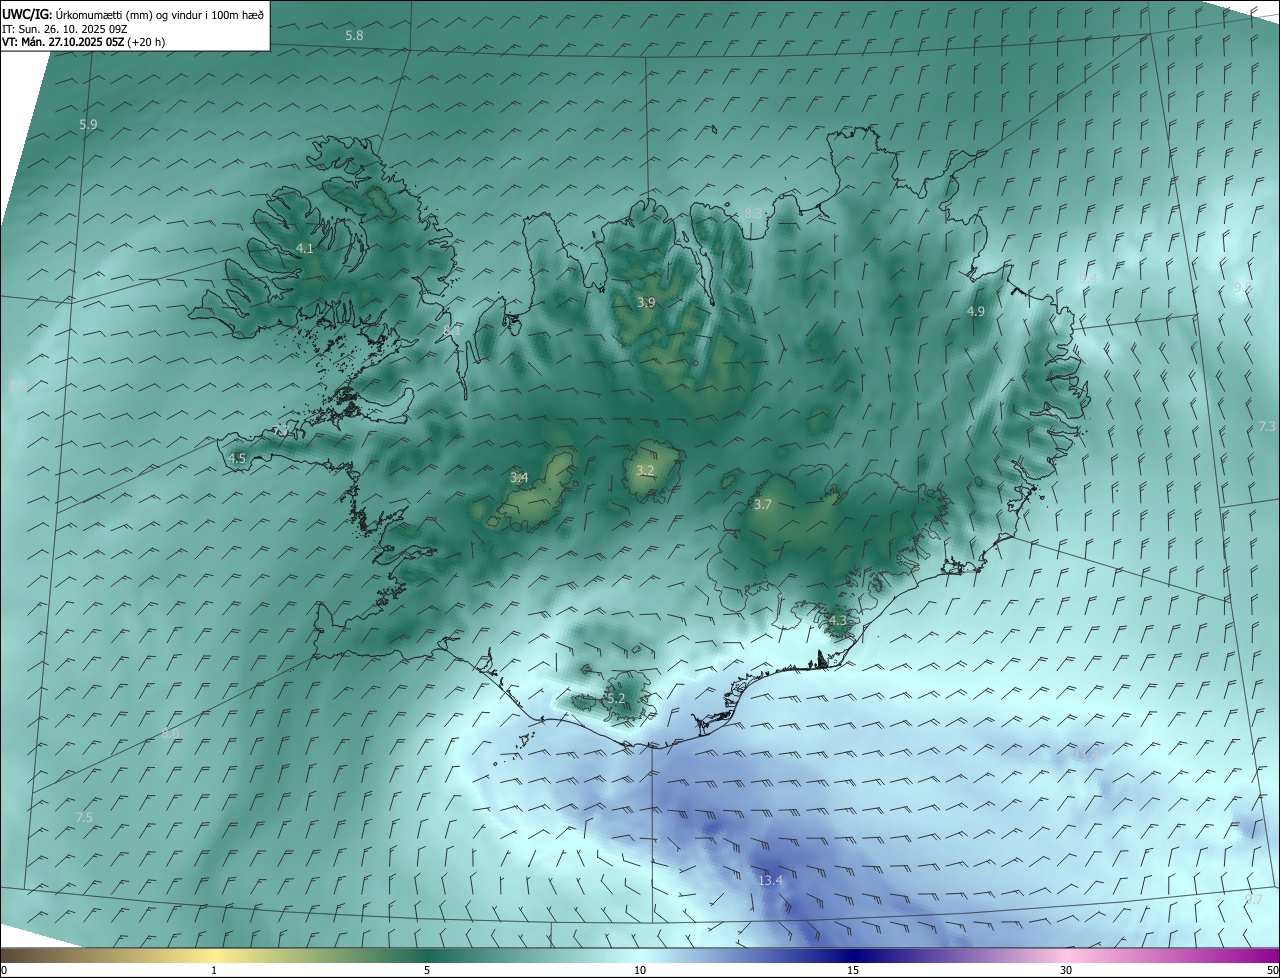Click the 'IT: Sun. 26. 10. 2025 09Z' line
Image resolution: width=1280 pixels, height=978 pixels.
pos(65,29)
